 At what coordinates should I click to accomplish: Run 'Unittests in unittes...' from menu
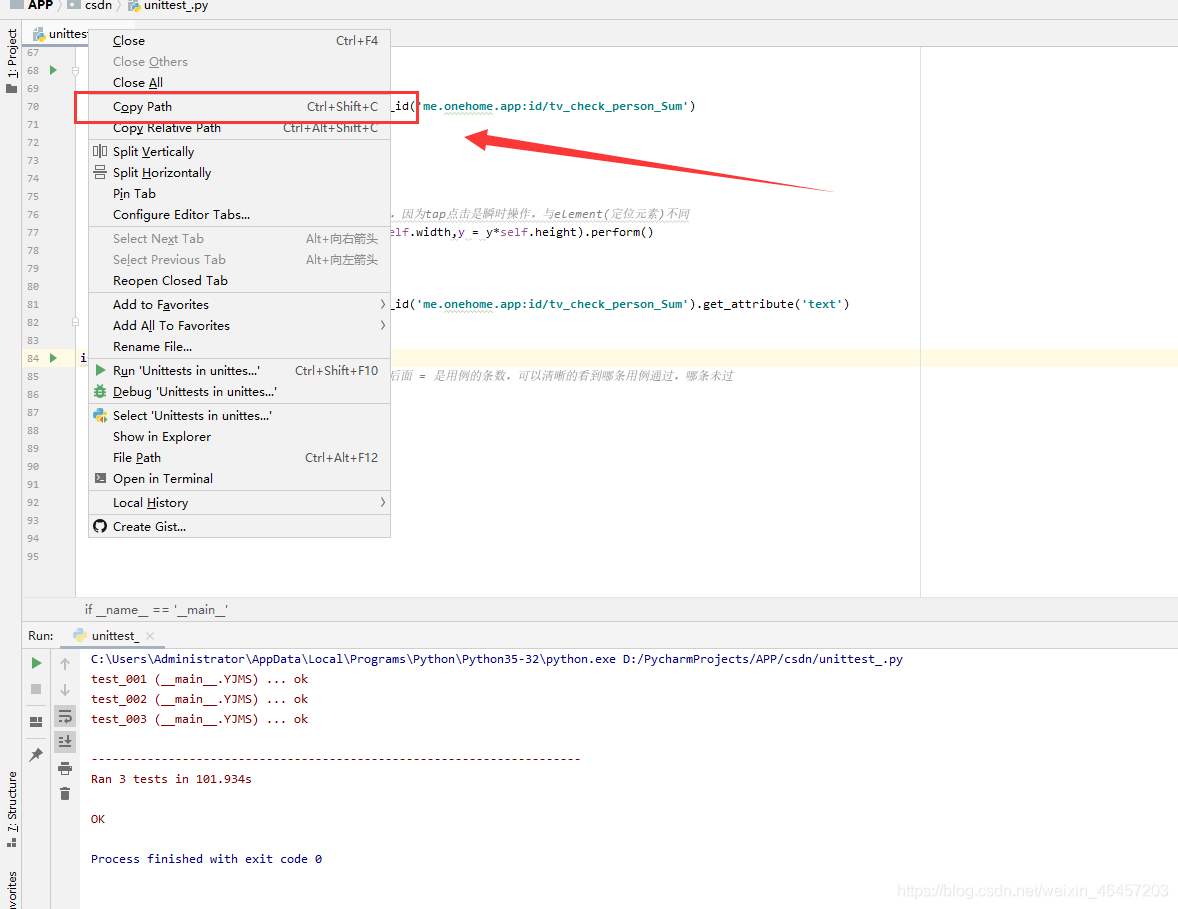pos(239,371)
